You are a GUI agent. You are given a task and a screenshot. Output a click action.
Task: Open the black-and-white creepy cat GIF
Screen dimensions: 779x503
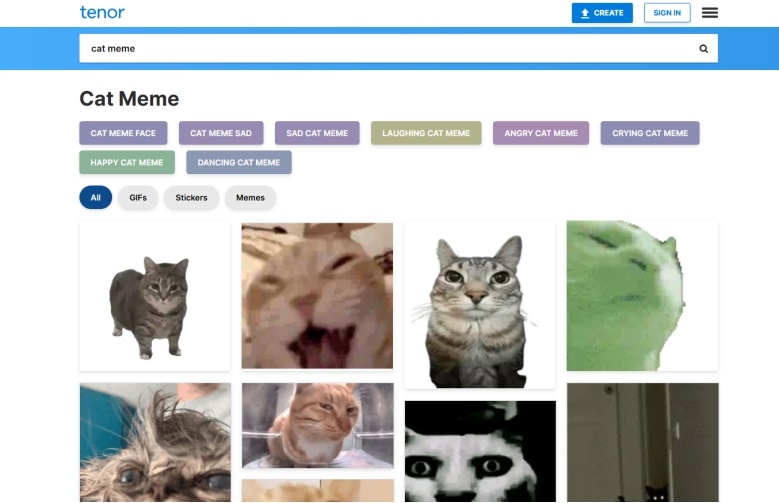coord(480,451)
